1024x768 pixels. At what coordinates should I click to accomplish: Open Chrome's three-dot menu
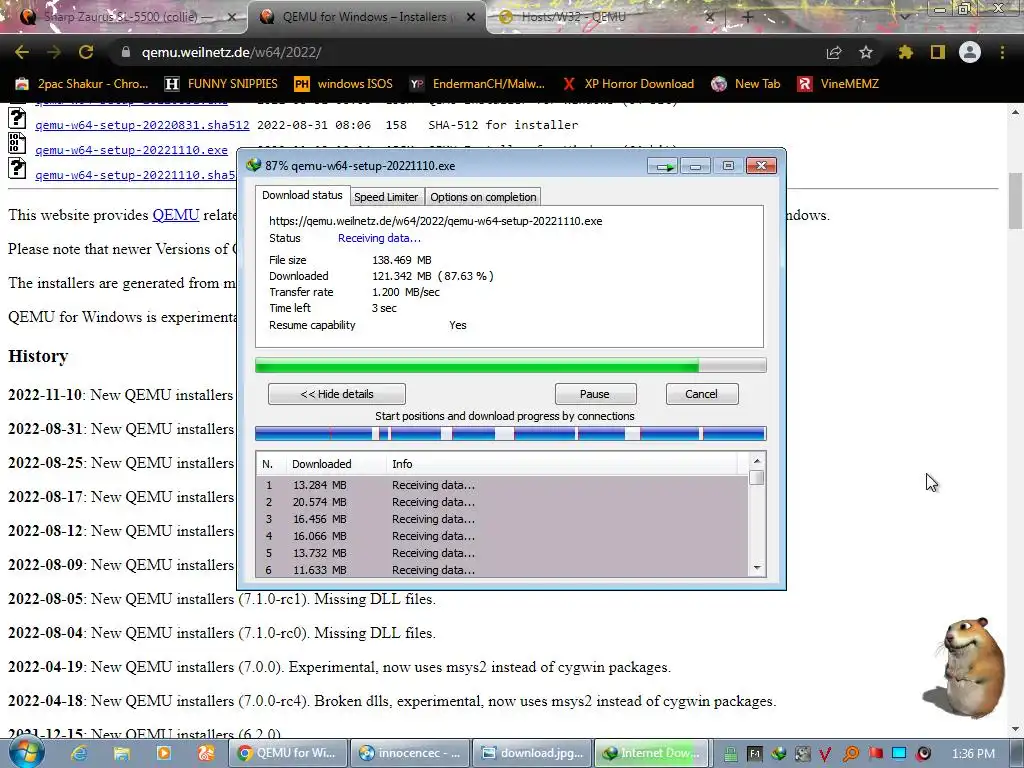[1002, 53]
